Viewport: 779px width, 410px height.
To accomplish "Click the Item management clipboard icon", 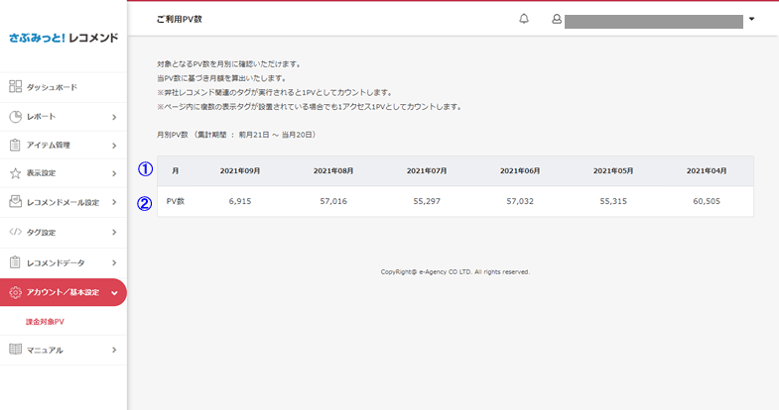I will [15, 145].
